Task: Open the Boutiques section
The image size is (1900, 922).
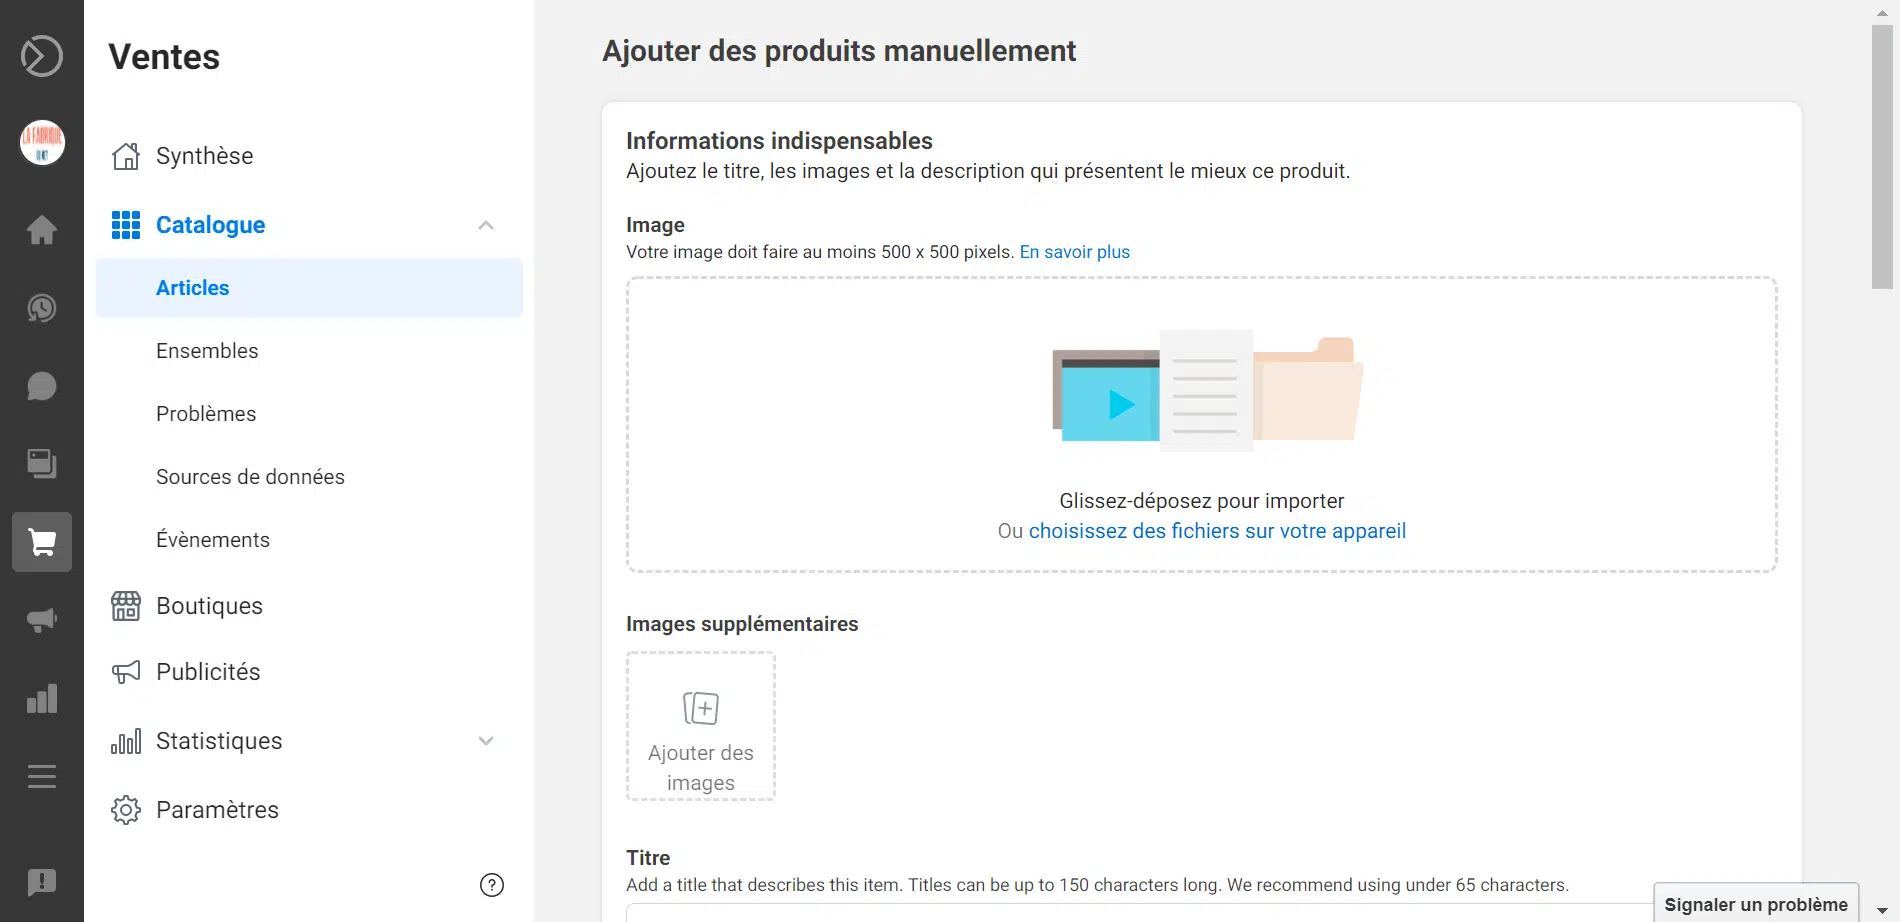Action: click(x=209, y=606)
